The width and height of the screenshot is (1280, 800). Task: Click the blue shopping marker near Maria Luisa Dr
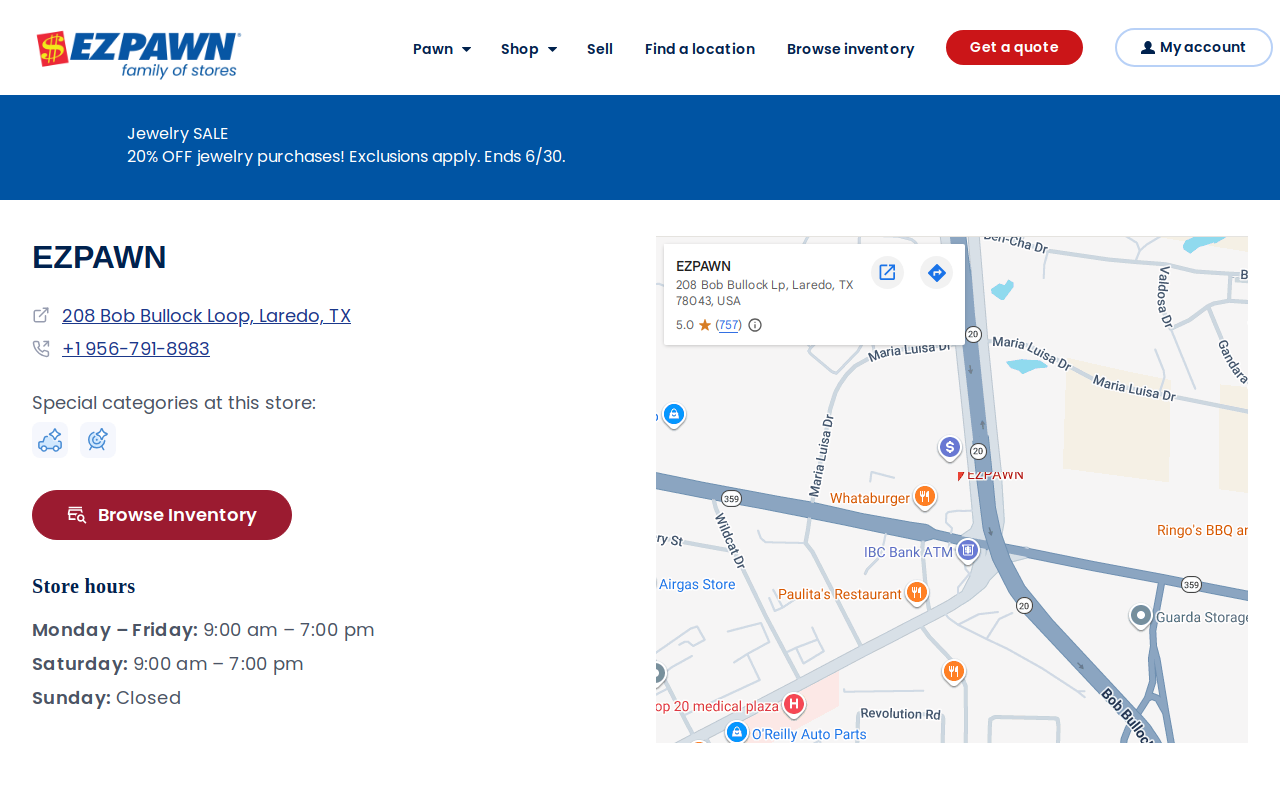(x=674, y=414)
